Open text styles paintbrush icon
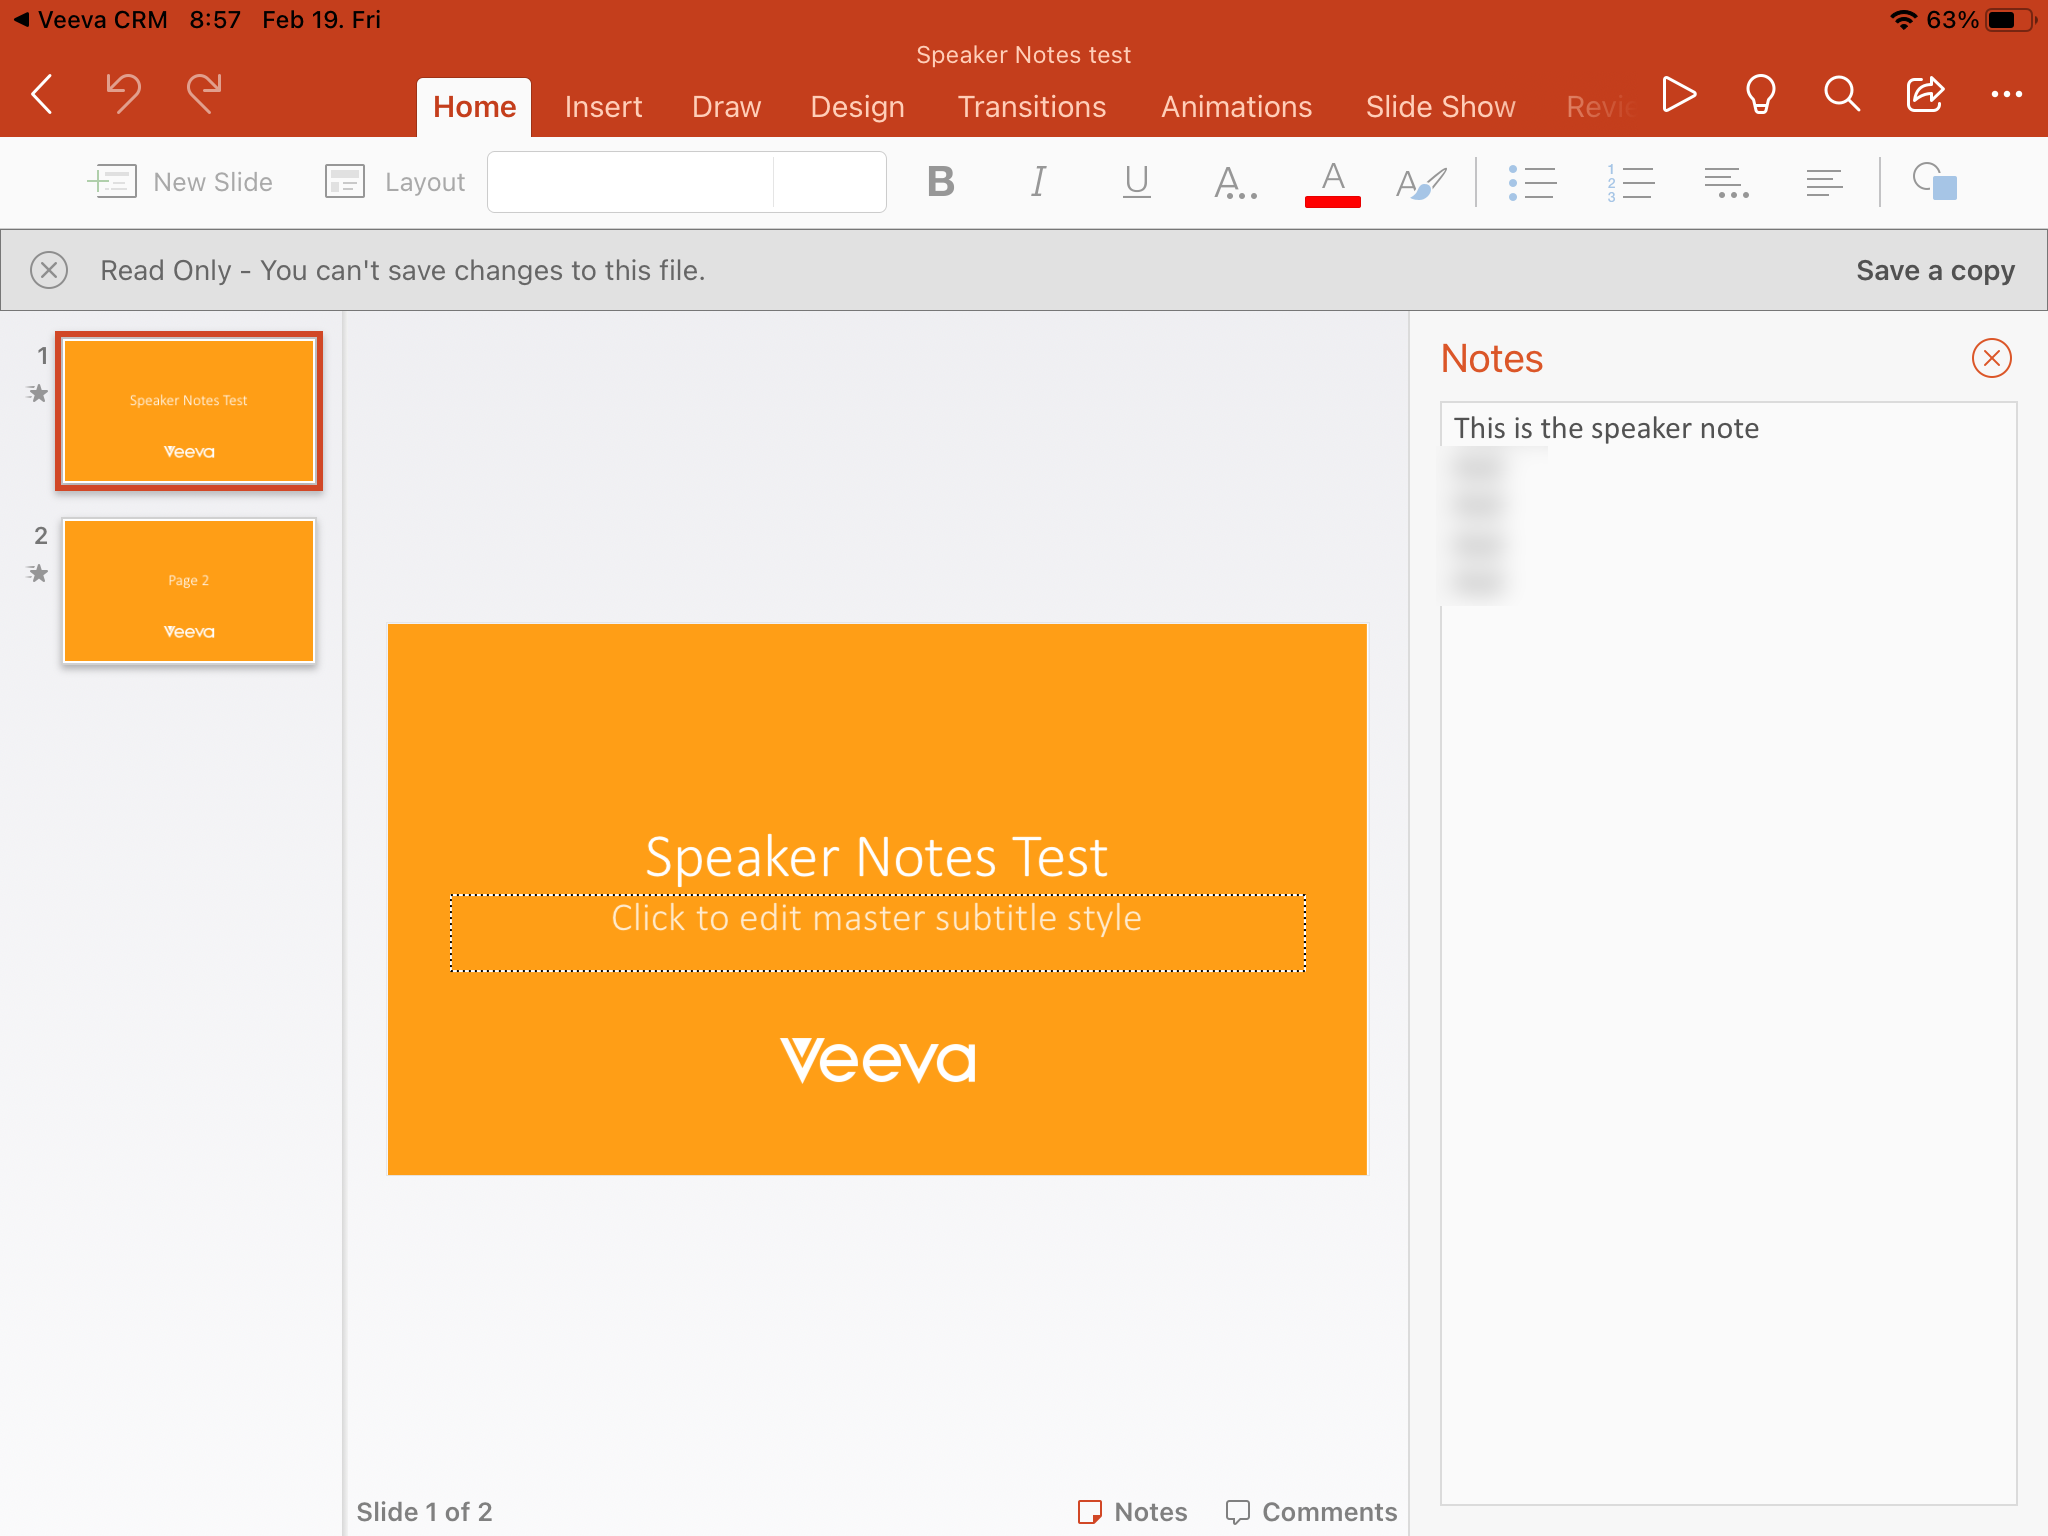This screenshot has width=2048, height=1536. 1420,182
